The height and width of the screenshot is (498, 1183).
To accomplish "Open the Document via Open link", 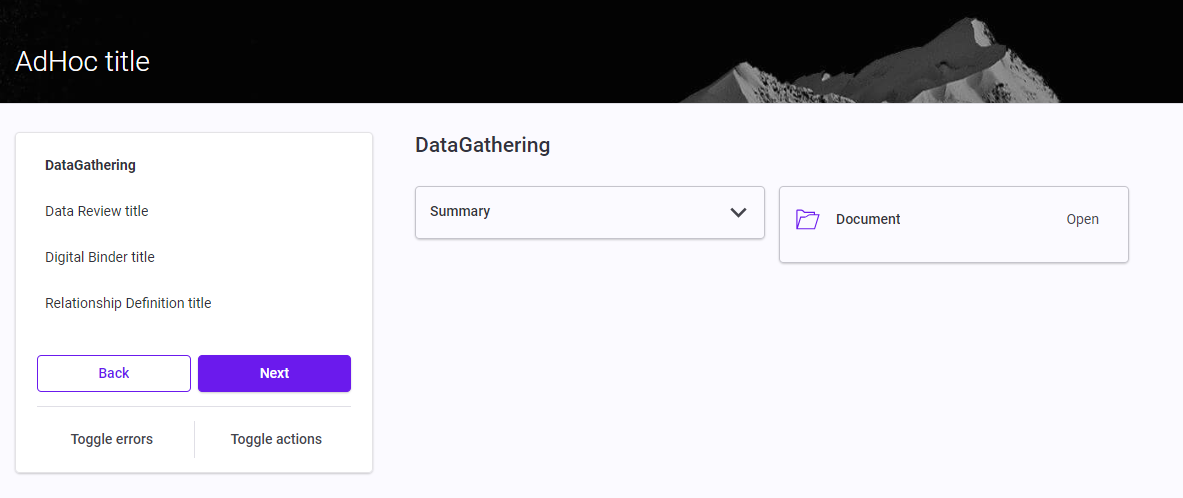I will point(1082,219).
